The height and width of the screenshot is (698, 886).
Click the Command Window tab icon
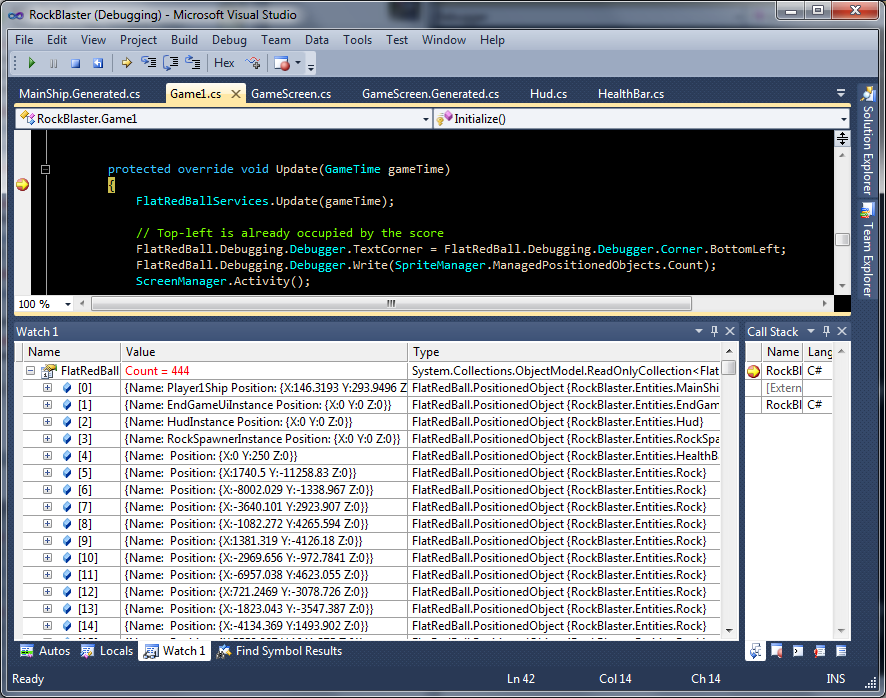[798, 651]
